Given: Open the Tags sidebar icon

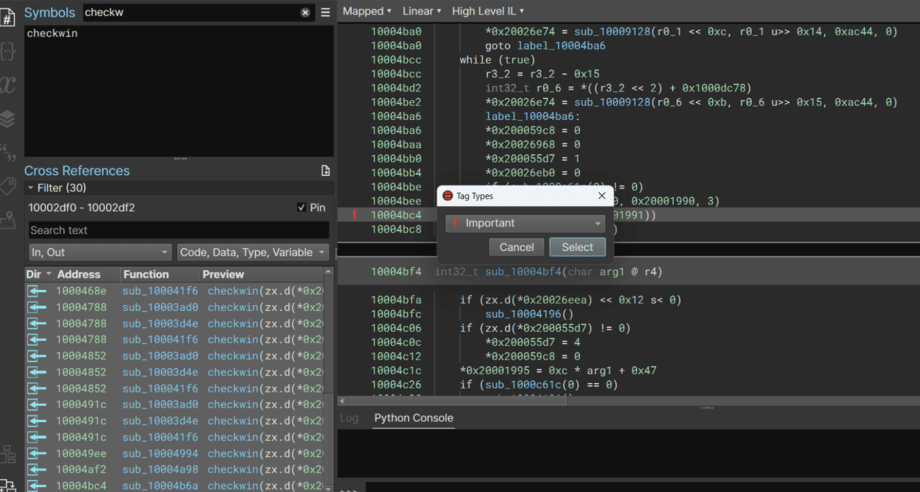Looking at the screenshot, I should 8,187.
